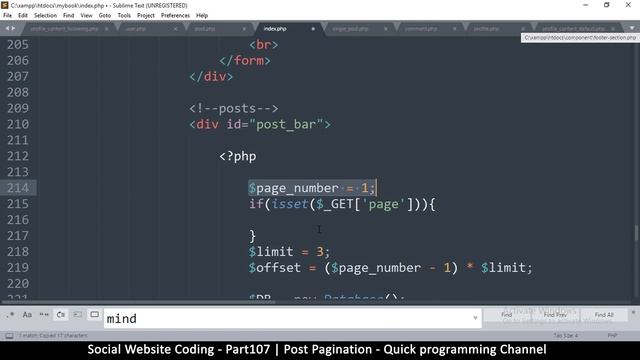Click line number 219 in gutter
The height and width of the screenshot is (360, 640).
click(x=18, y=267)
